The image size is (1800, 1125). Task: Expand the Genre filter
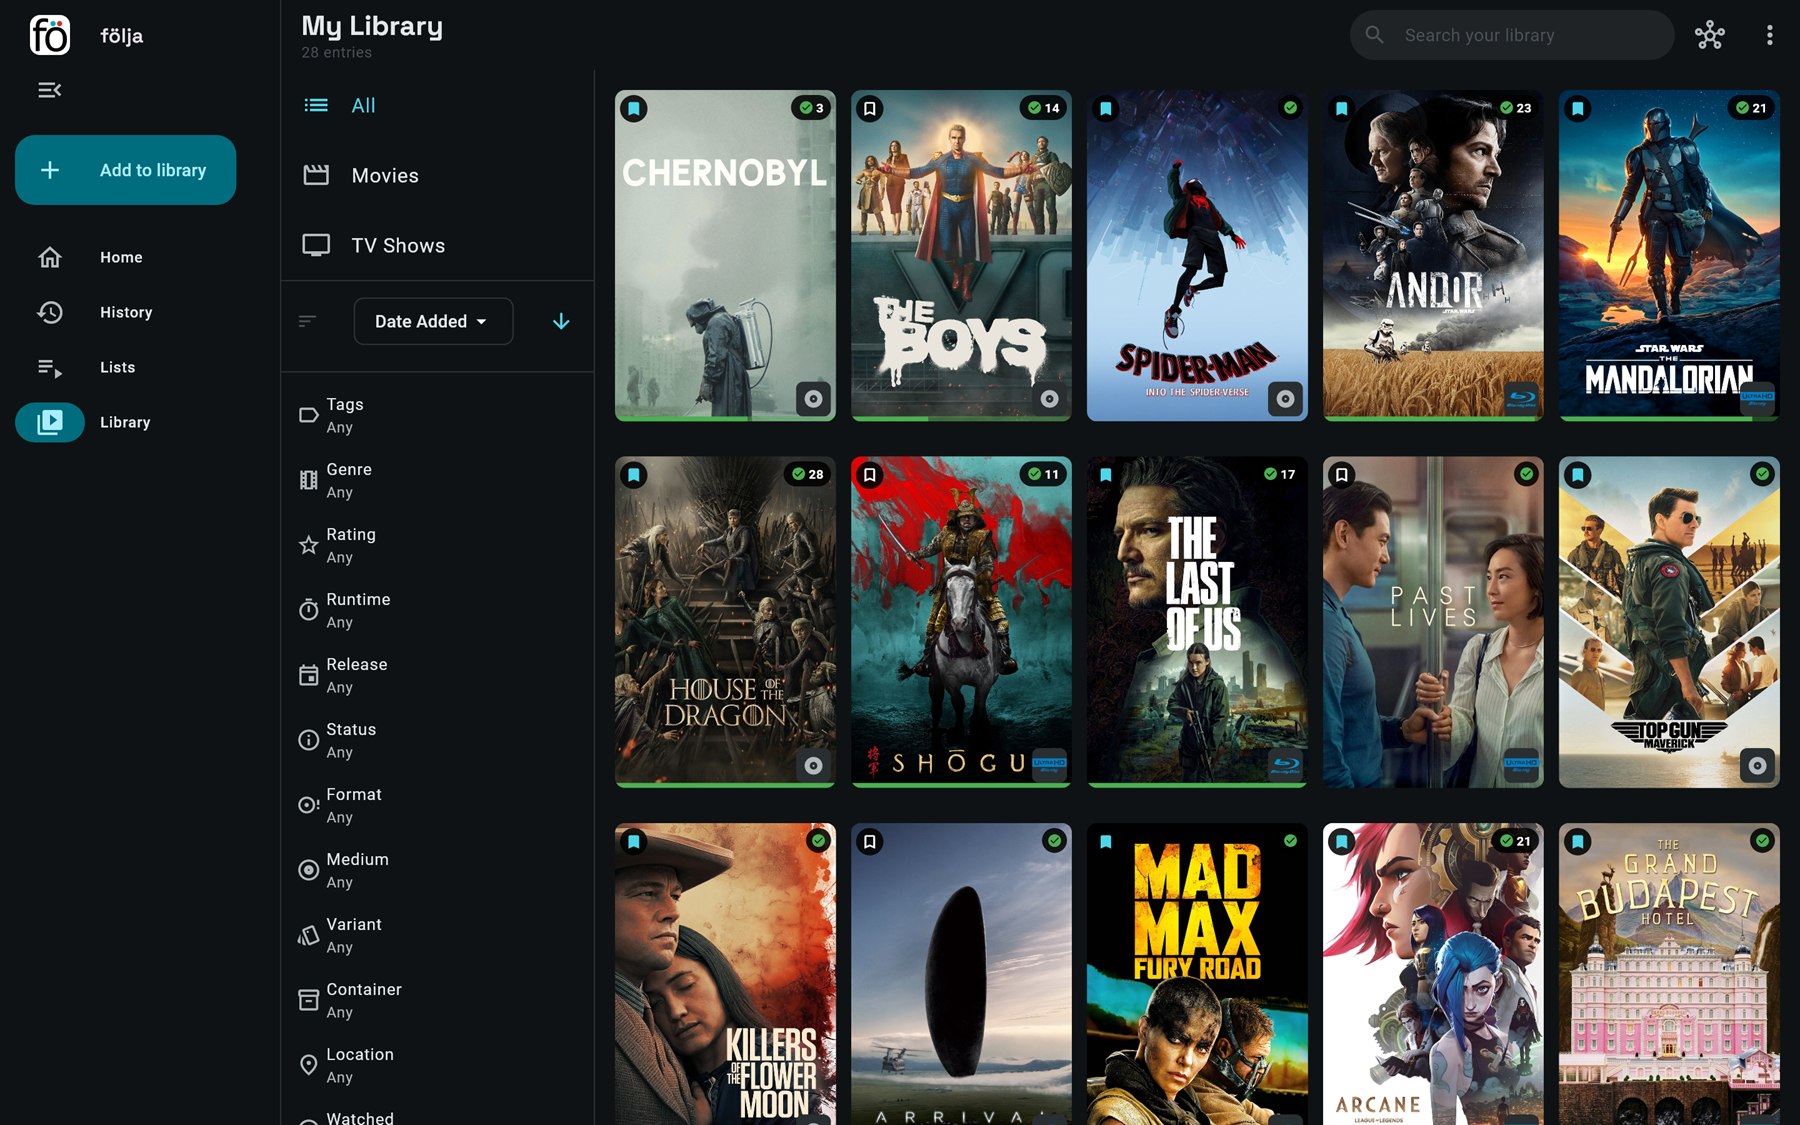pyautogui.click(x=437, y=480)
